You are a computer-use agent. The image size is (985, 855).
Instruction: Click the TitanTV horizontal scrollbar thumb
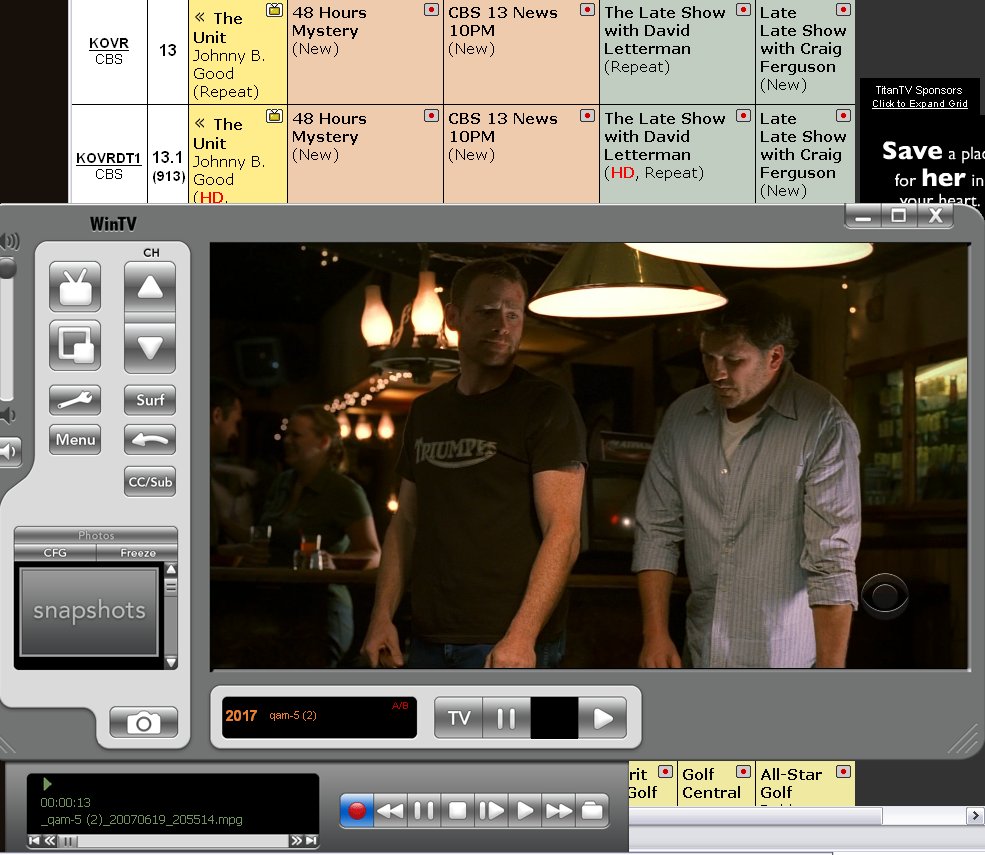pos(756,815)
